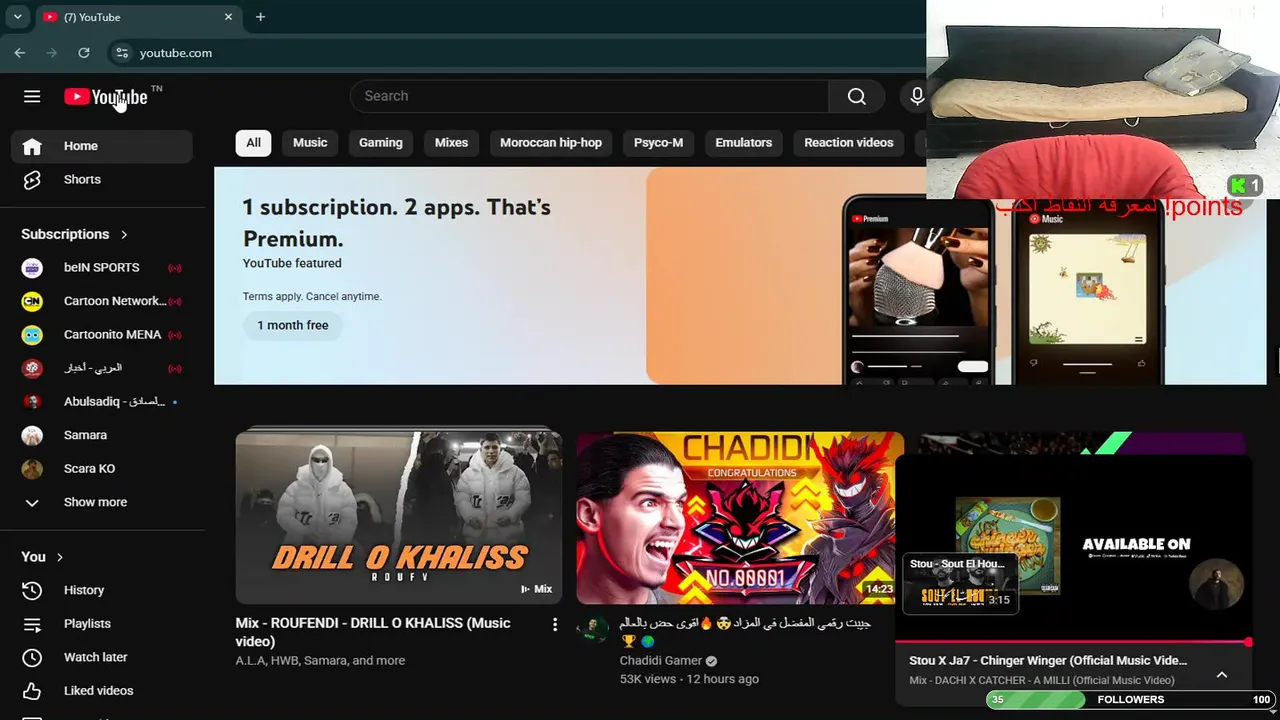Image resolution: width=1280 pixels, height=720 pixels.
Task: Click the Premium promo heading
Action: (x=397, y=223)
